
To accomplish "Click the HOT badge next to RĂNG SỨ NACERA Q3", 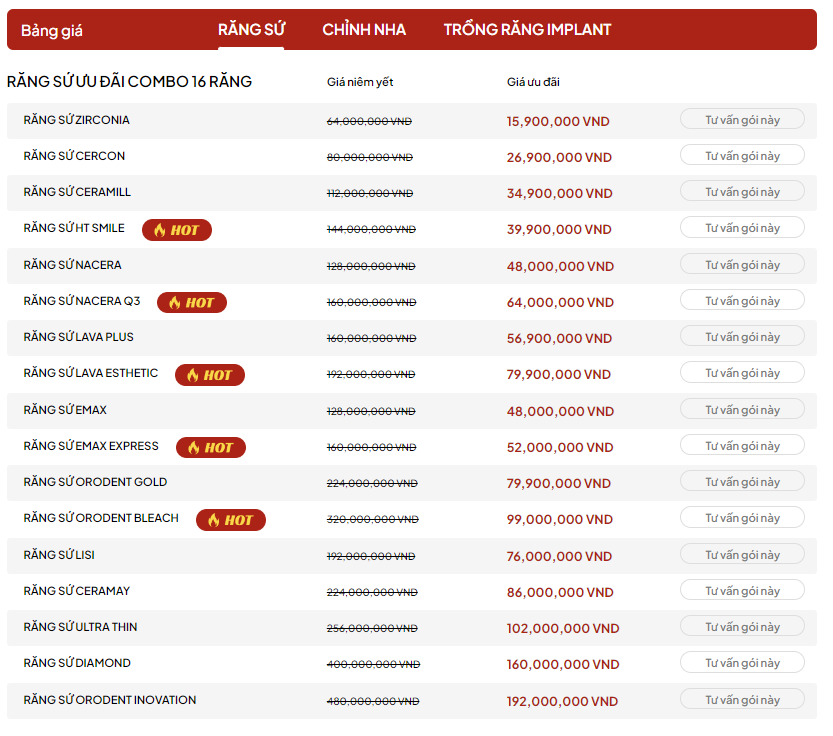I will pos(191,301).
